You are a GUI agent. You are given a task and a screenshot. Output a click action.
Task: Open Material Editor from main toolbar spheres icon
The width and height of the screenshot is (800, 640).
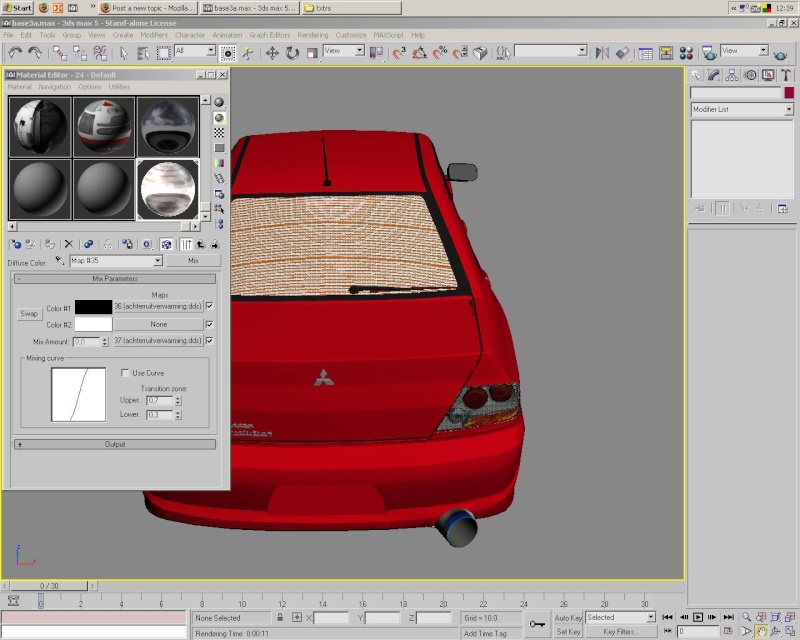pyautogui.click(x=686, y=53)
